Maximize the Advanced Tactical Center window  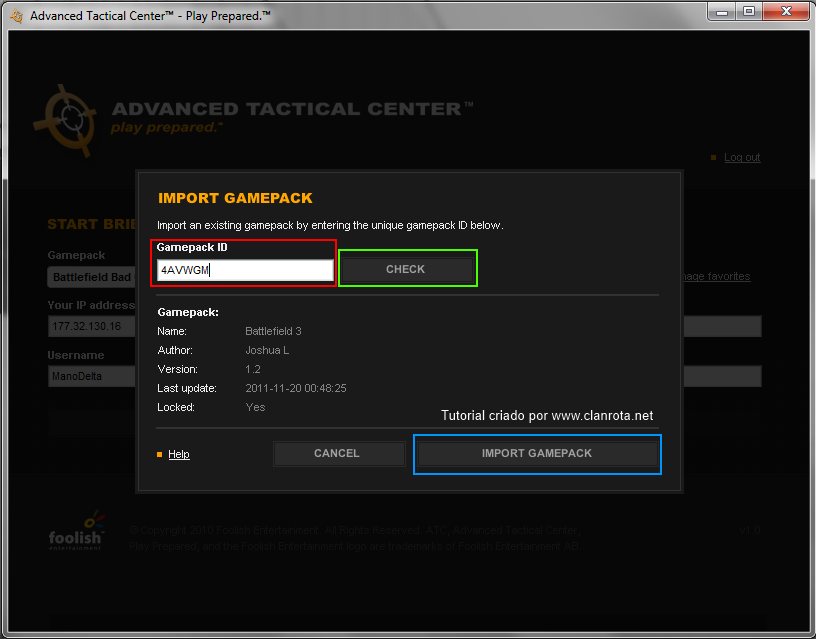tap(748, 11)
